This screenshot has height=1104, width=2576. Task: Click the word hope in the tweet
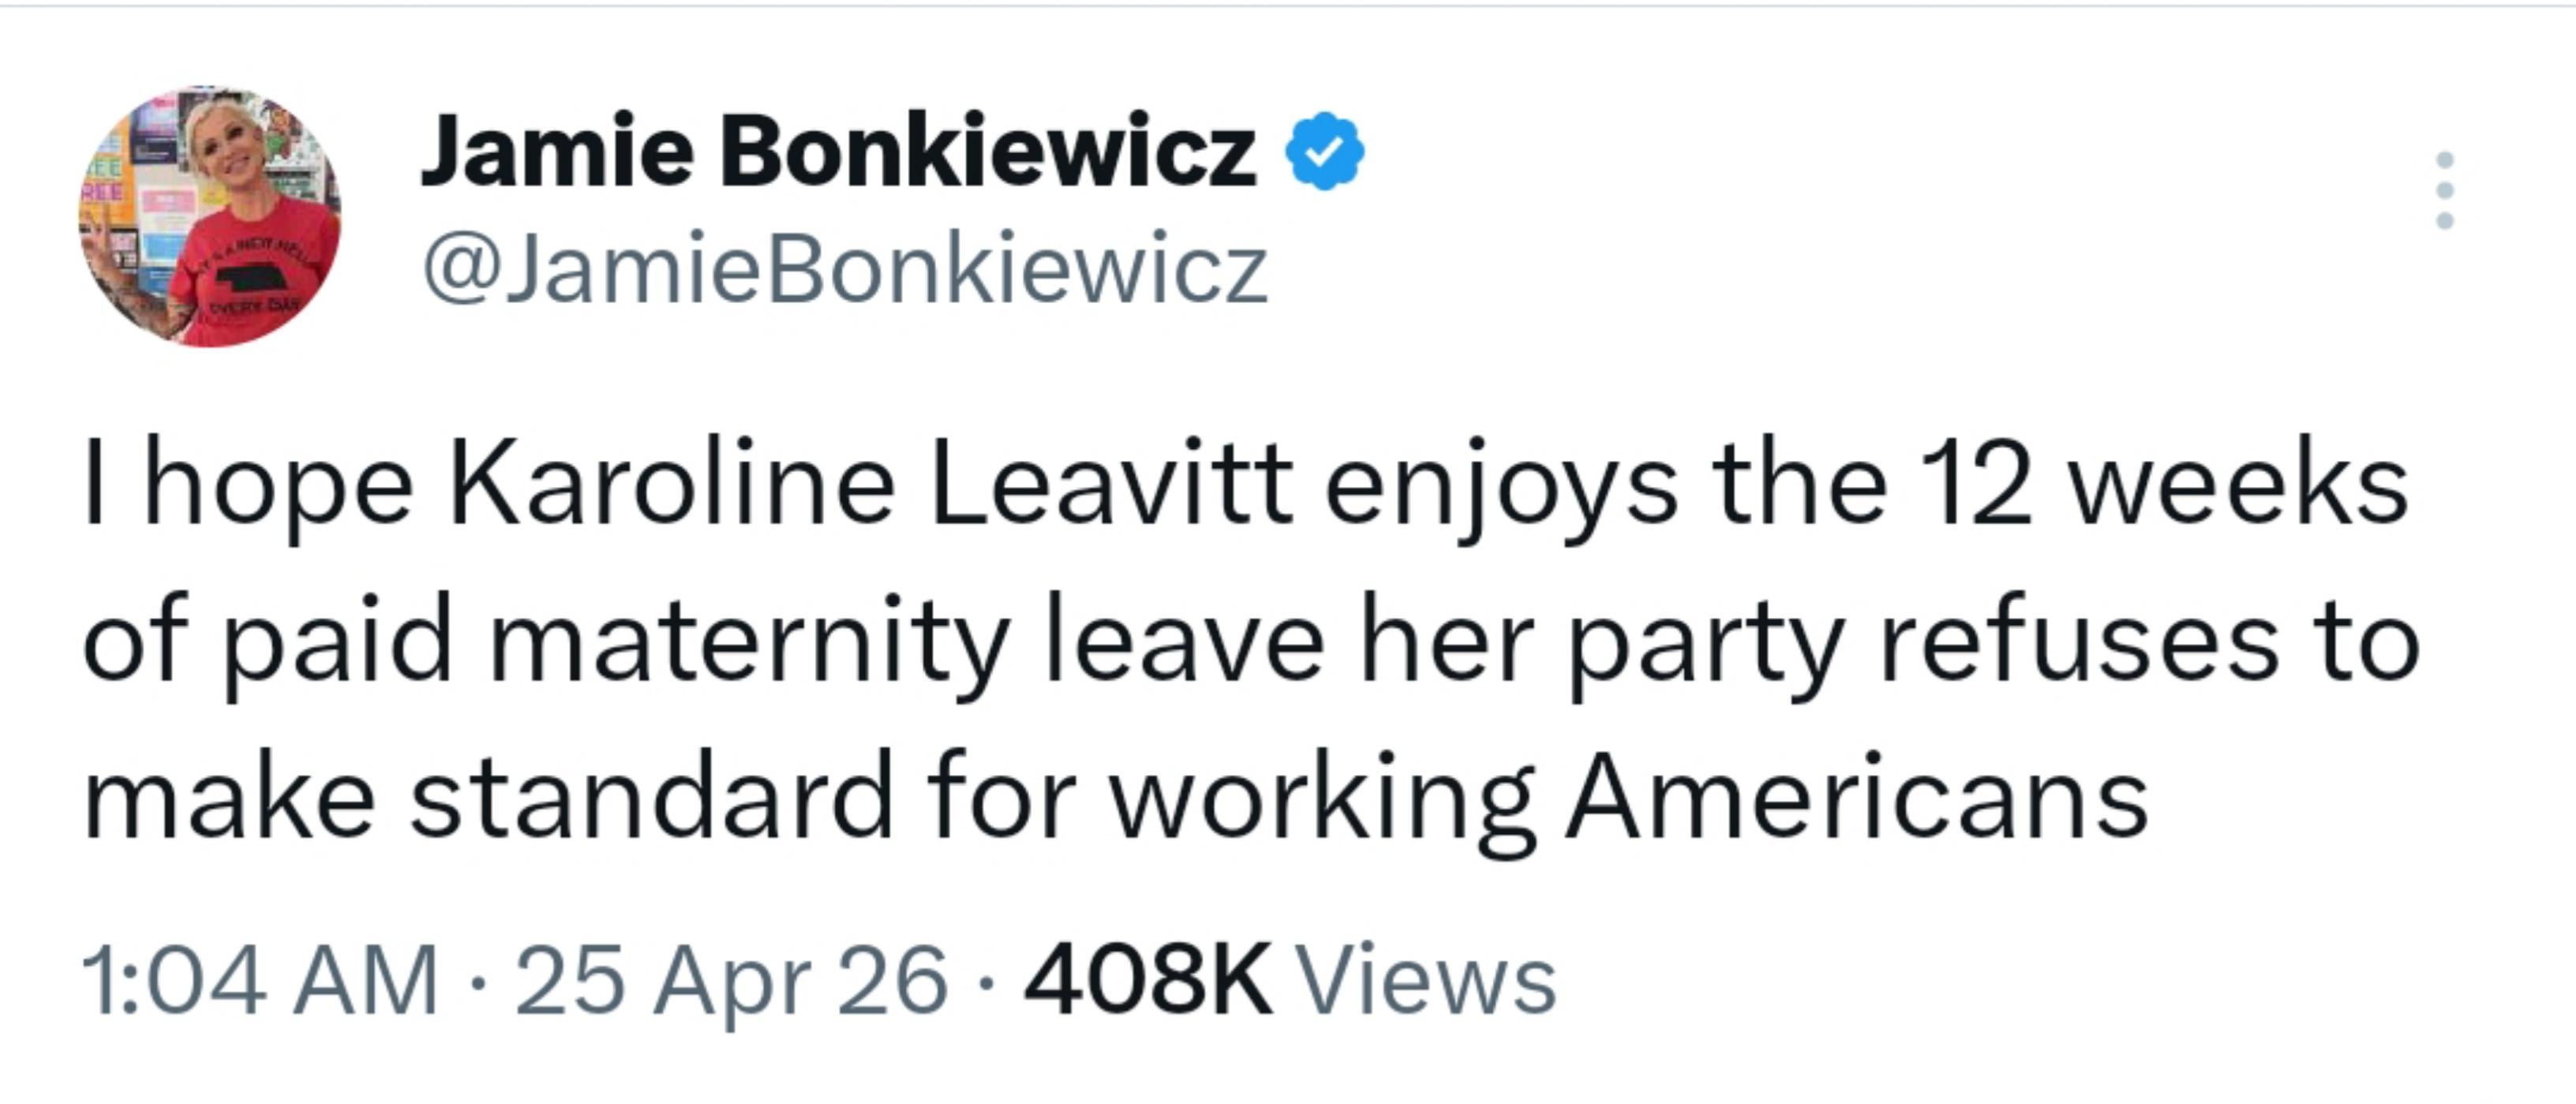coord(279,487)
